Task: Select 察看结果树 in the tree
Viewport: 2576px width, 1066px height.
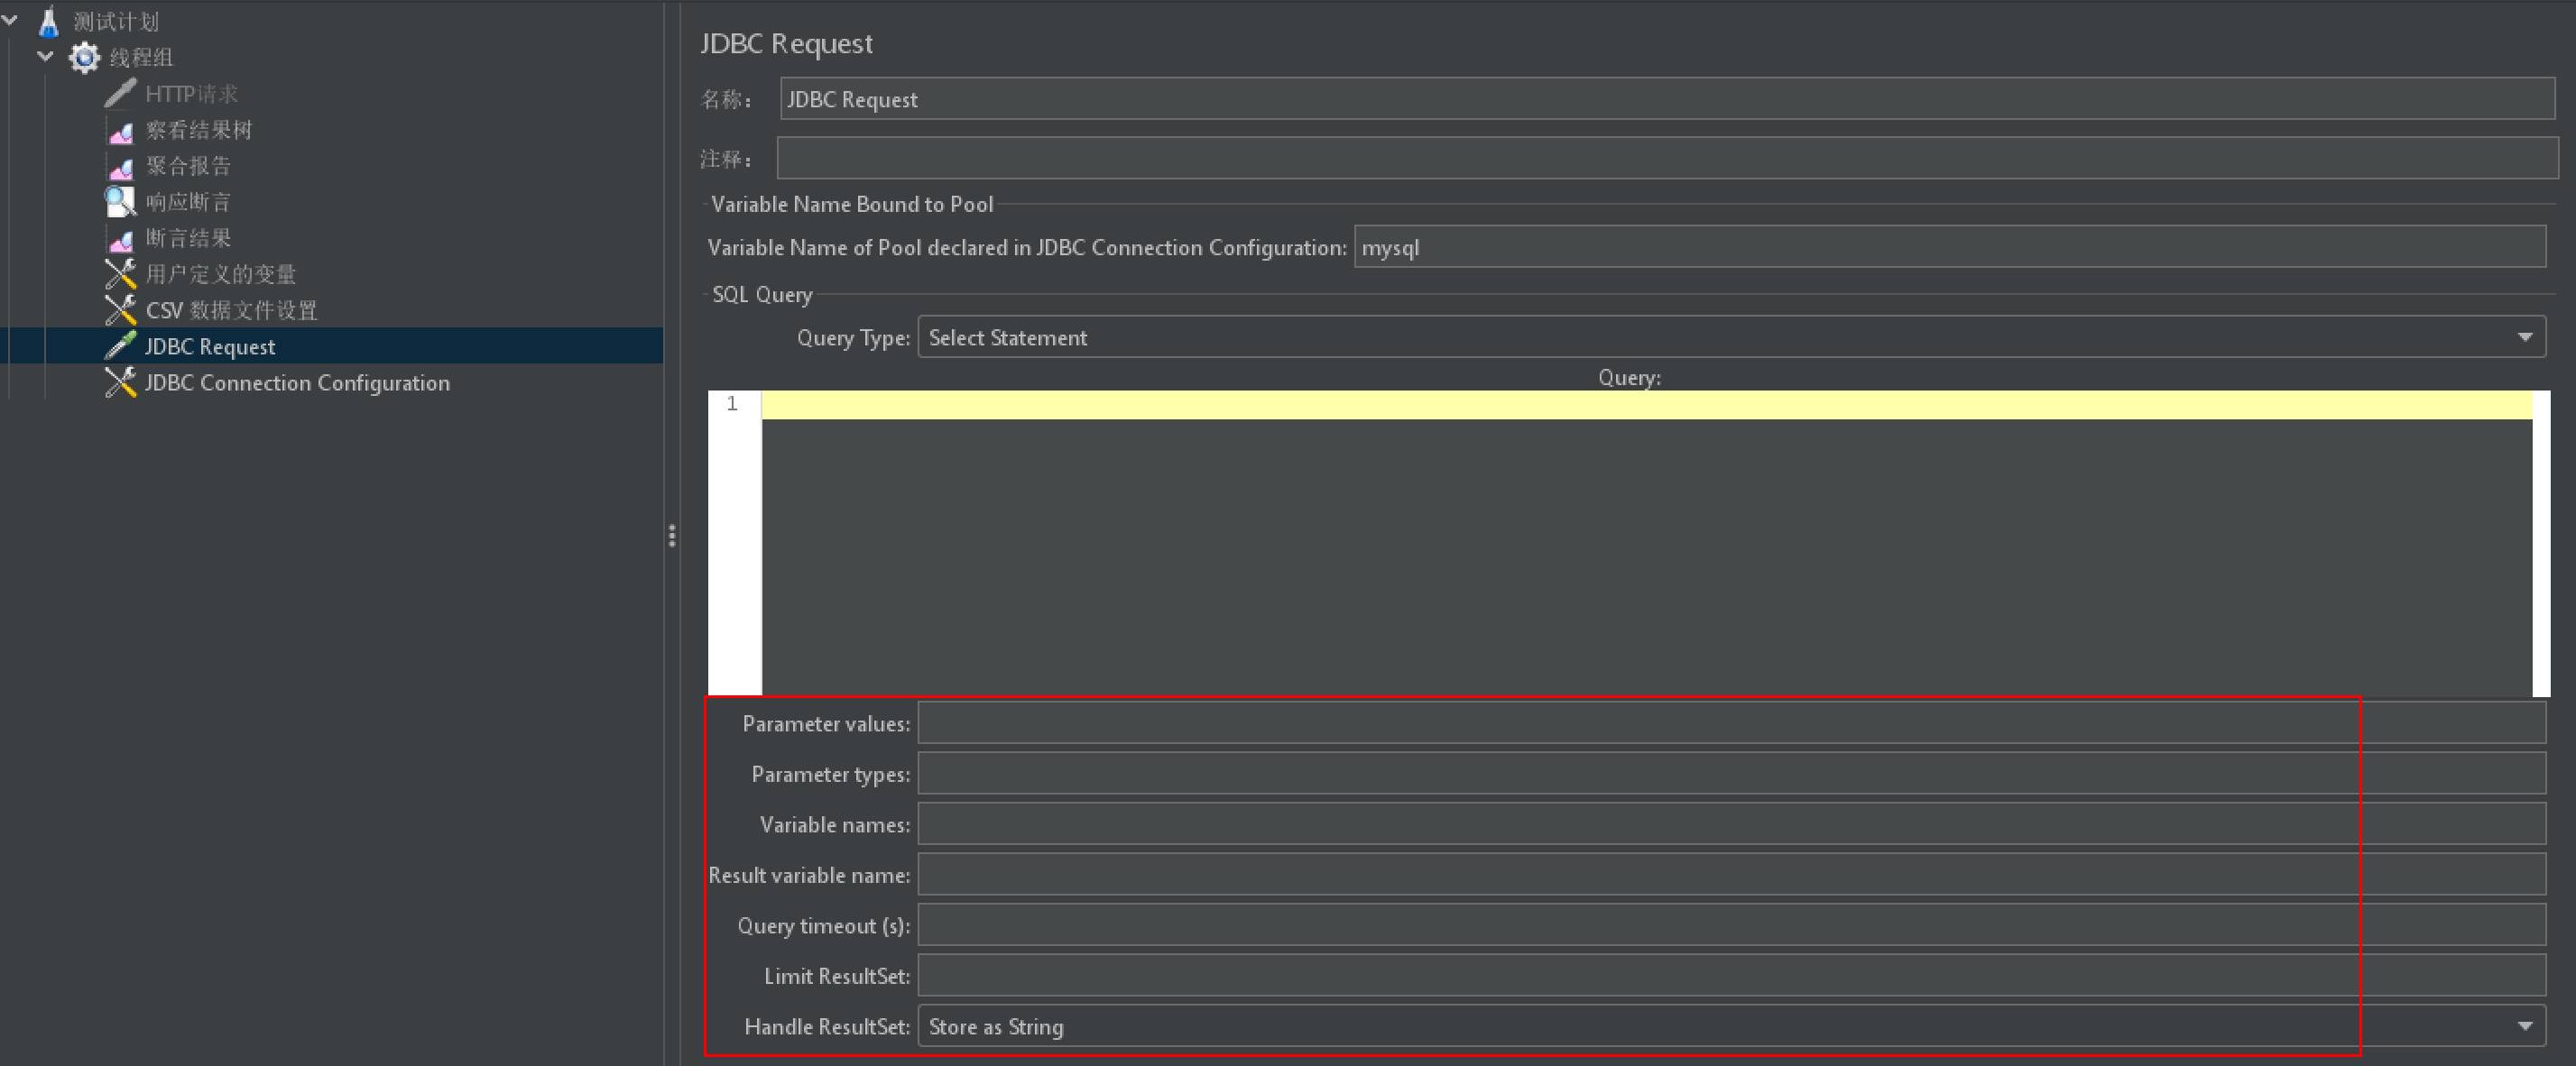Action: tap(199, 130)
